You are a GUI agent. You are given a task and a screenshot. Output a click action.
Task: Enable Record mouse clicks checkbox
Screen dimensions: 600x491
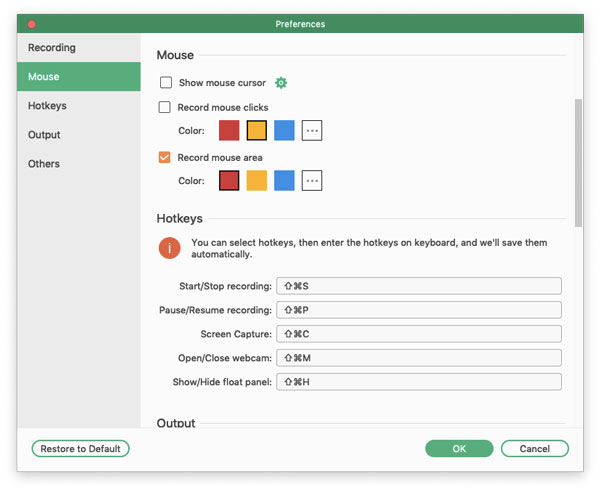coord(165,107)
